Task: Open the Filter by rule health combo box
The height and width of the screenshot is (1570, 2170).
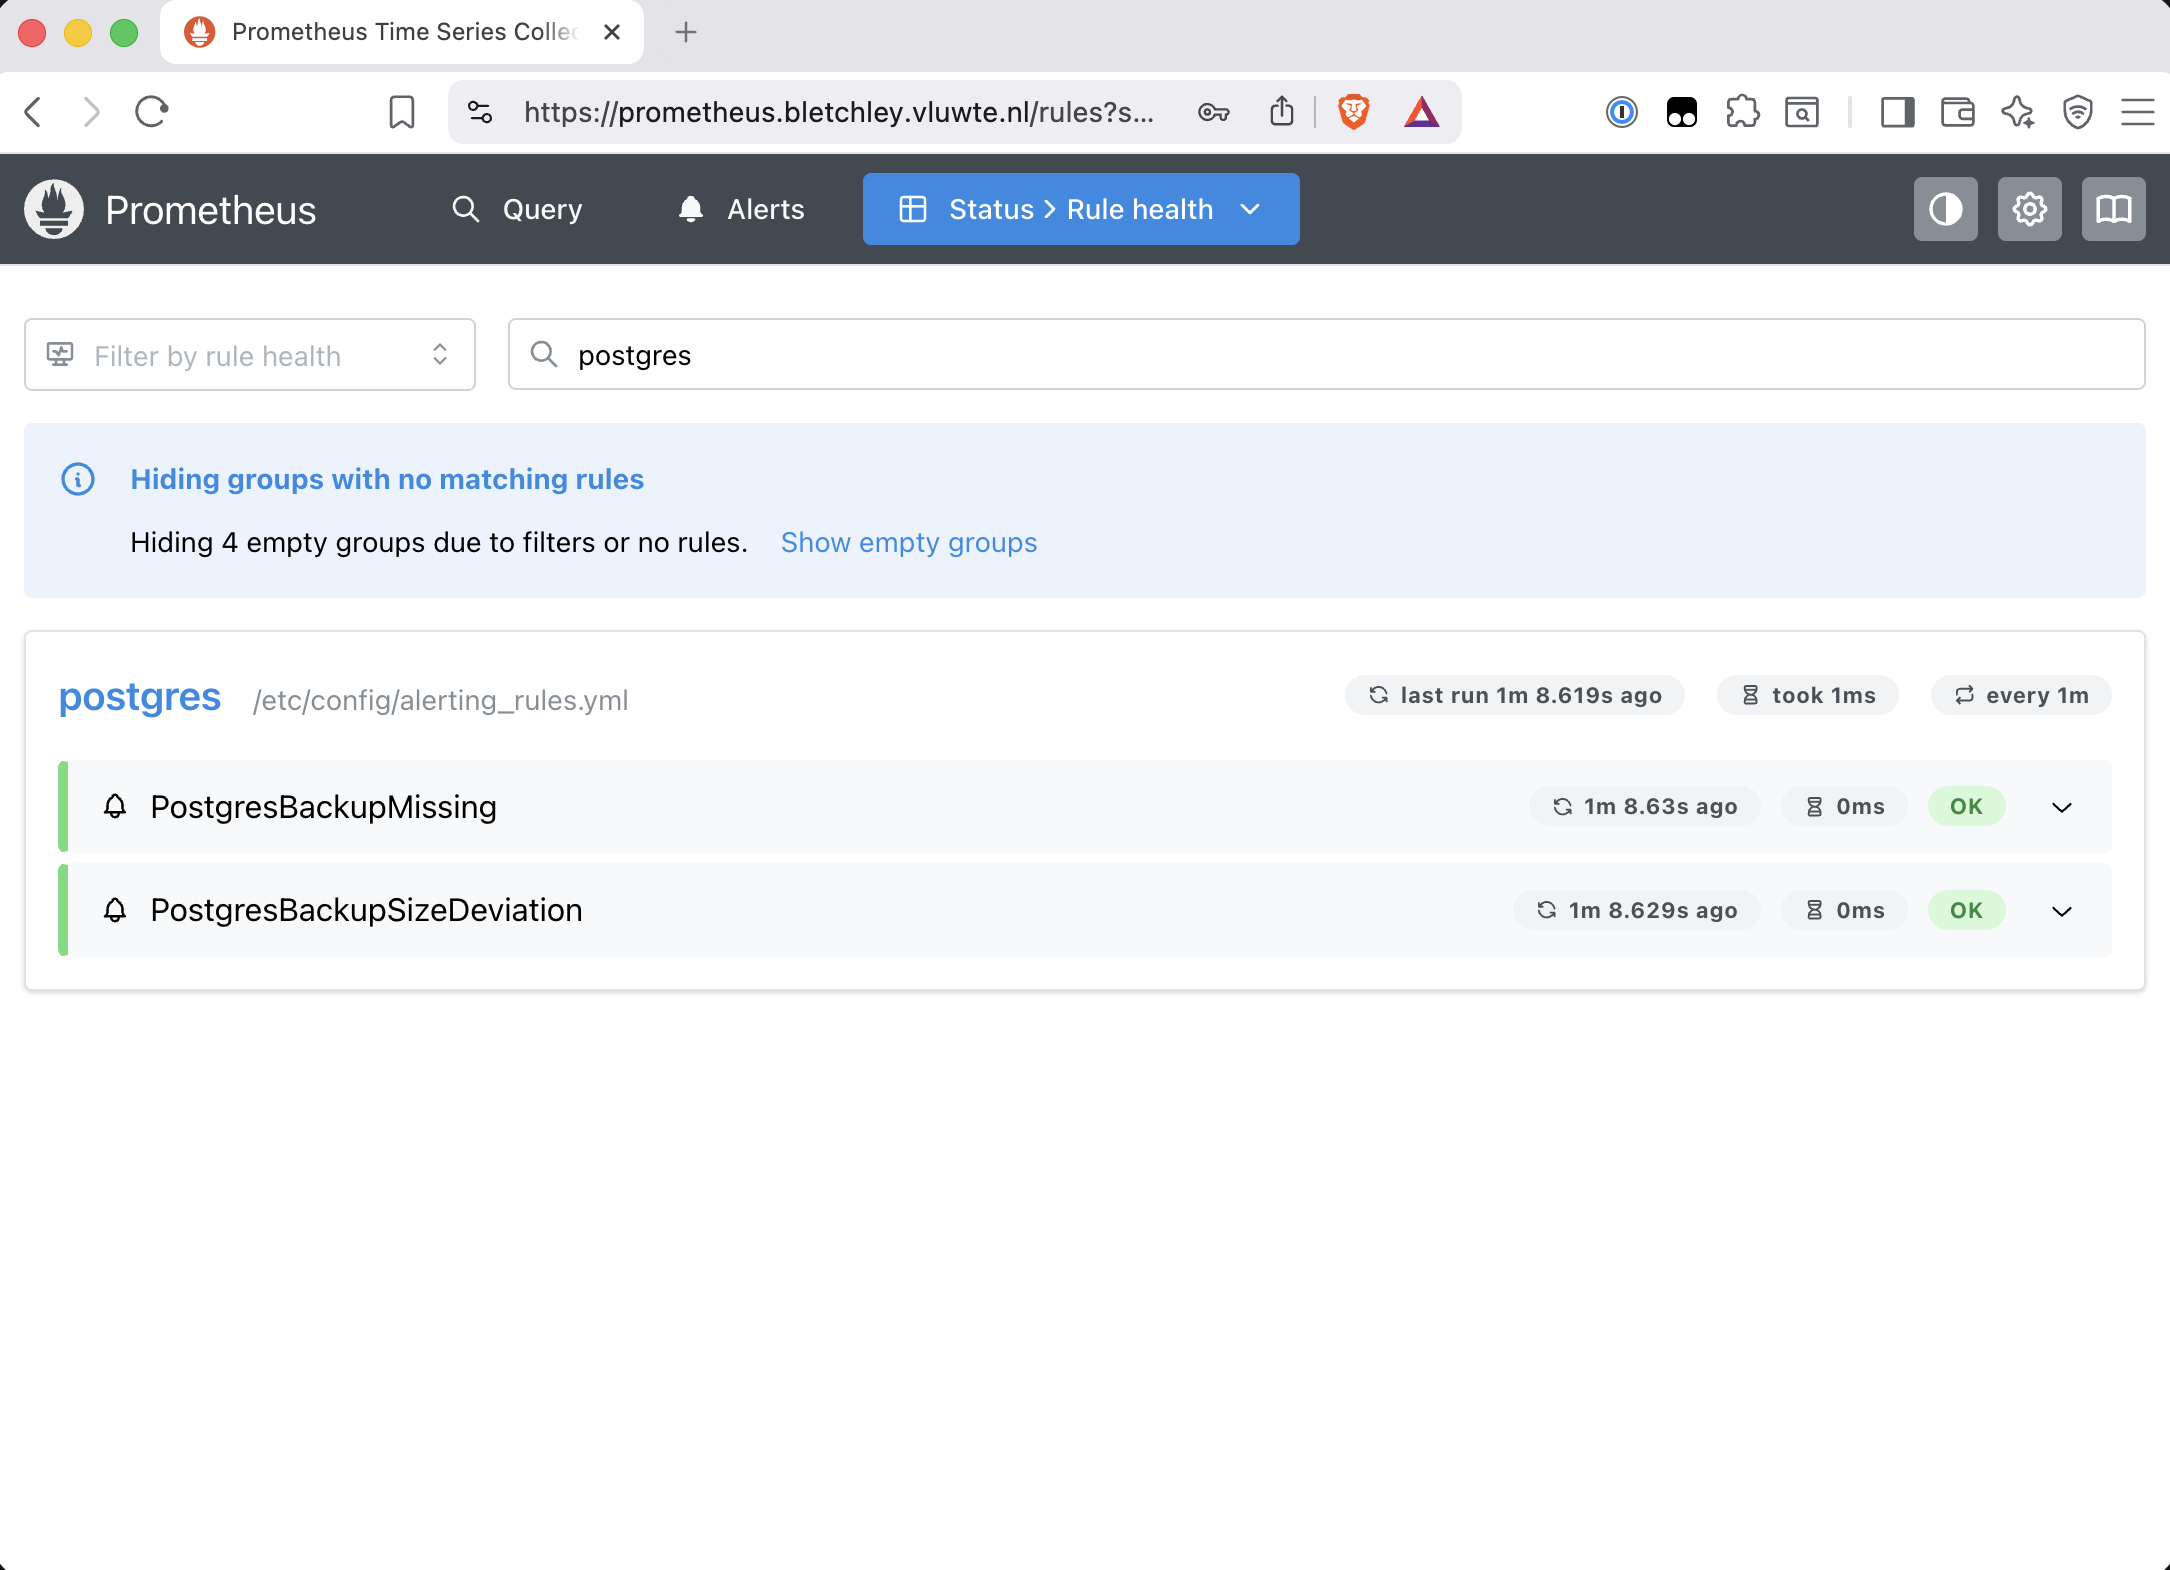Action: (x=250, y=355)
